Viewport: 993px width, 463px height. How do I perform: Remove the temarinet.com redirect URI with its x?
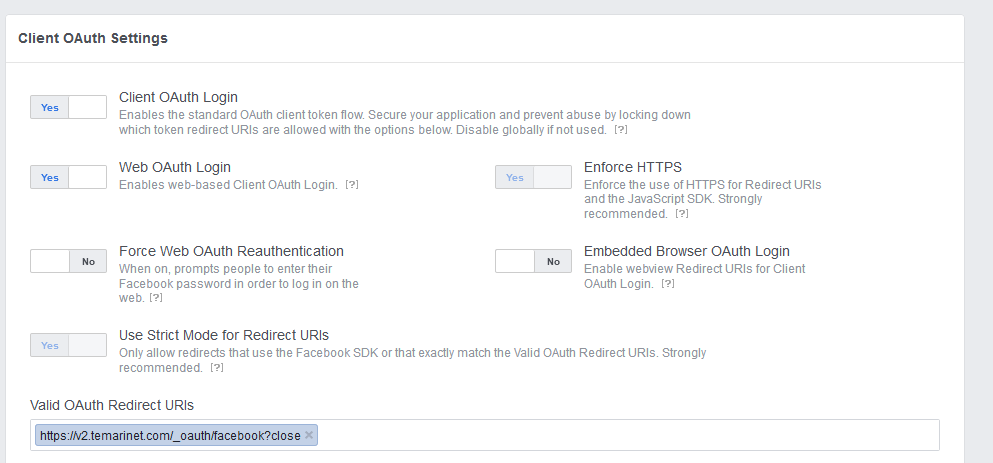click(309, 435)
